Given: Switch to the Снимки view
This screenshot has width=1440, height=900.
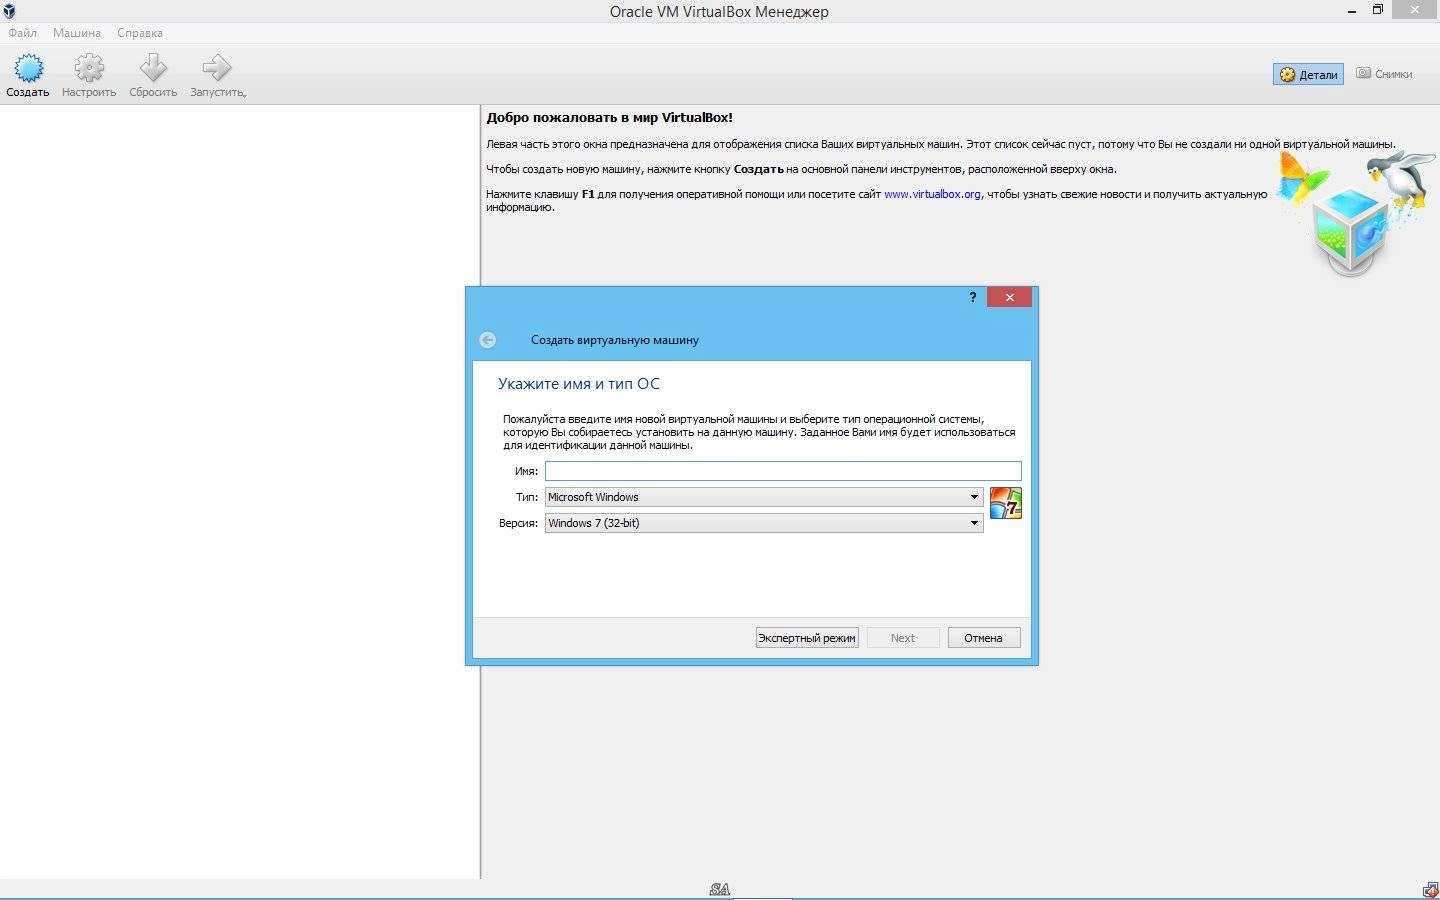Looking at the screenshot, I should pyautogui.click(x=1384, y=74).
